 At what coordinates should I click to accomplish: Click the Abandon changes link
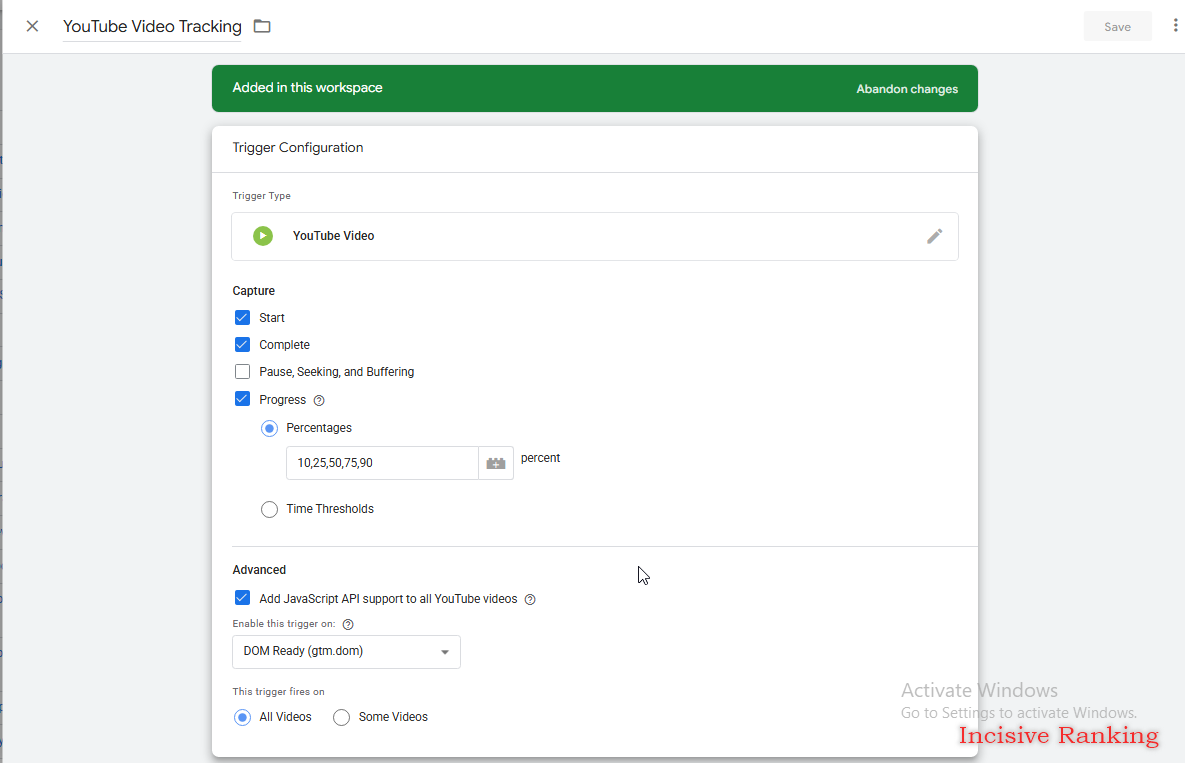coord(907,89)
